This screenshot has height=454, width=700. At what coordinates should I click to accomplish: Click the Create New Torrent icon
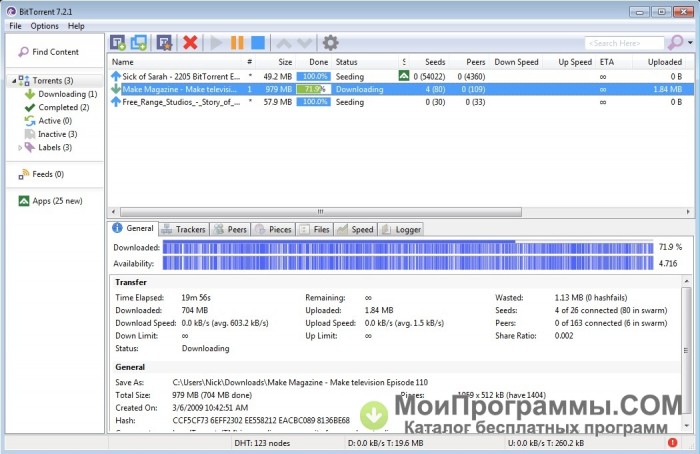coord(164,43)
